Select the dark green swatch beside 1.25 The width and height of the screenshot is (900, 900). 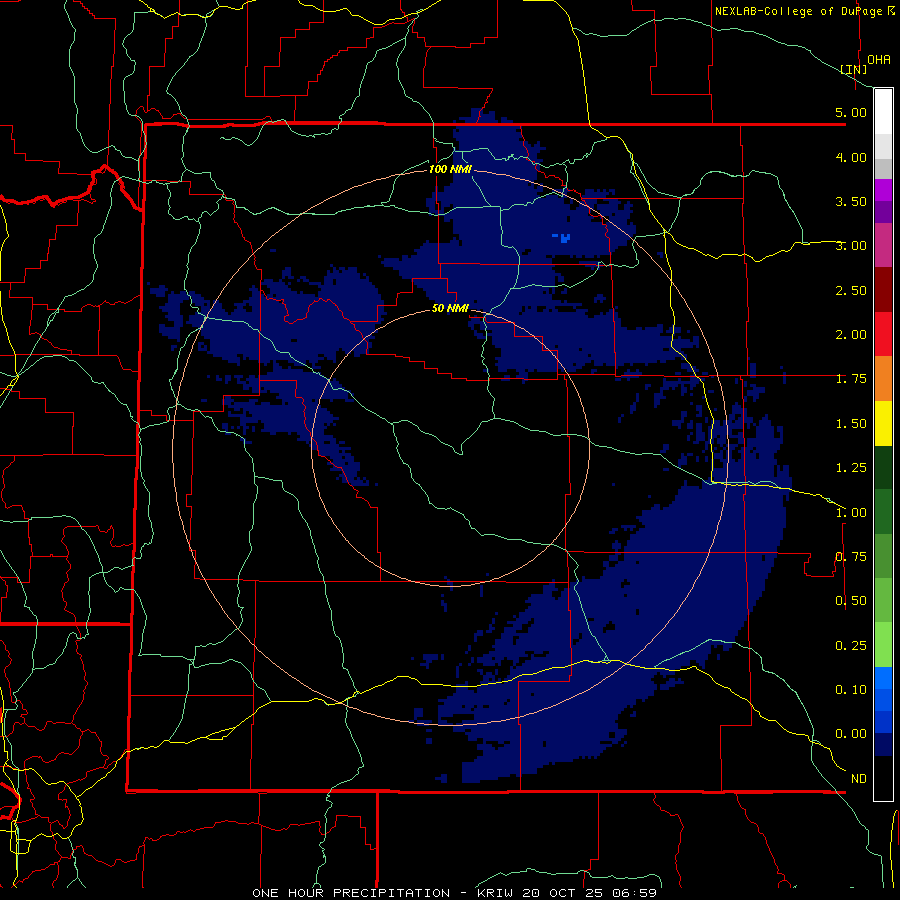[883, 467]
